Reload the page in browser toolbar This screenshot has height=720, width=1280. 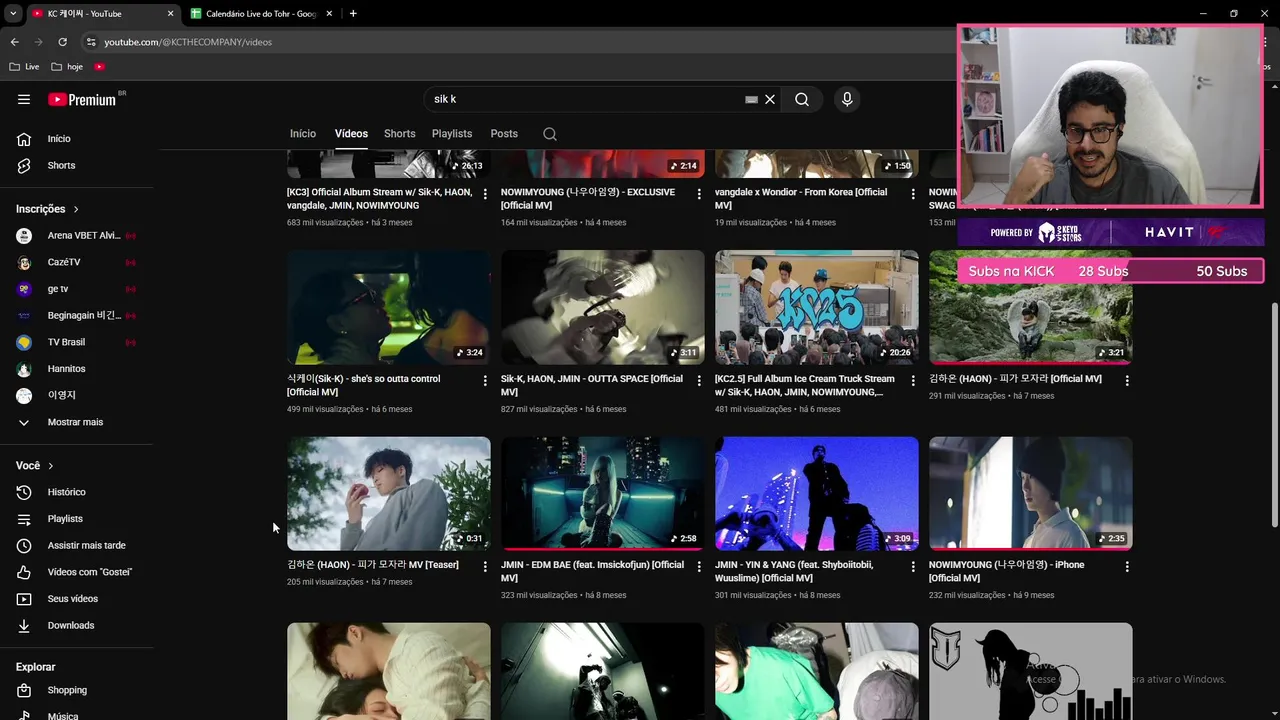coord(62,42)
